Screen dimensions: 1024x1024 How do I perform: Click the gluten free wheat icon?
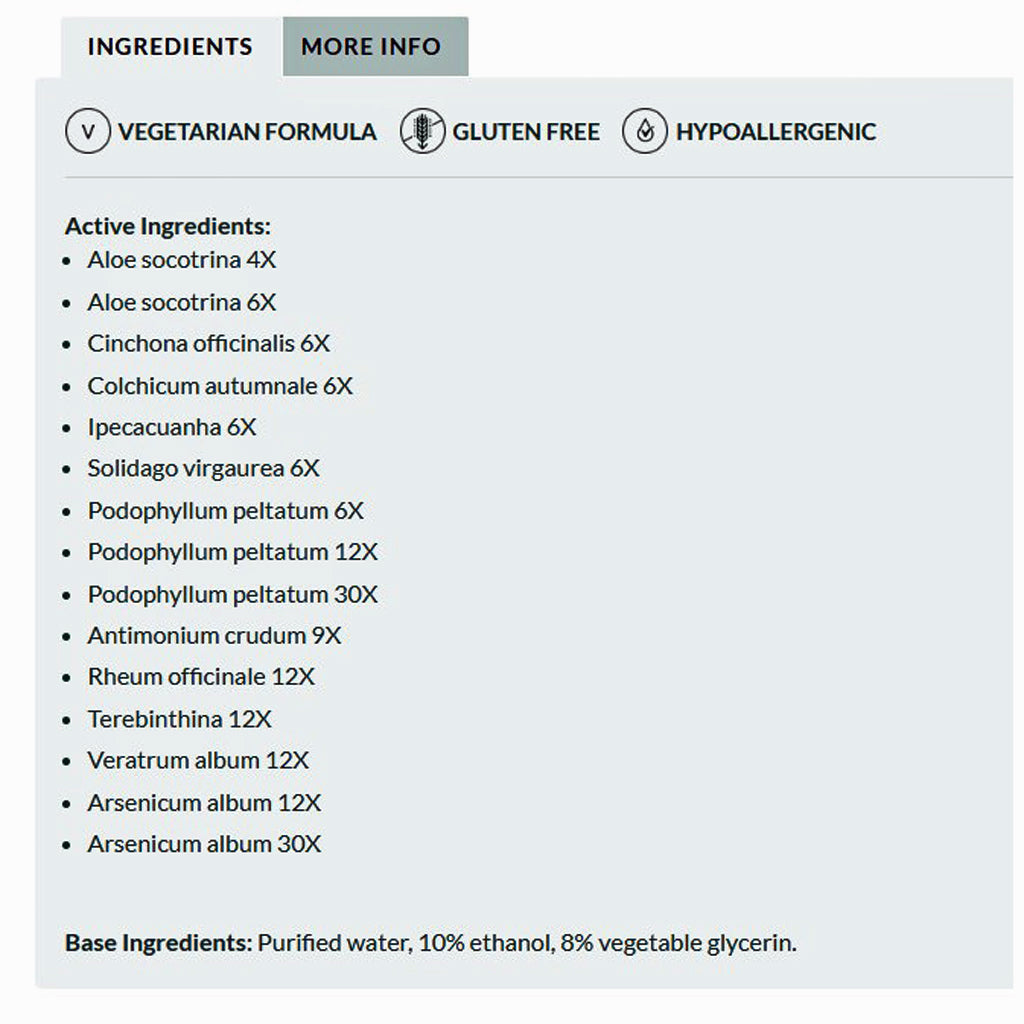422,132
